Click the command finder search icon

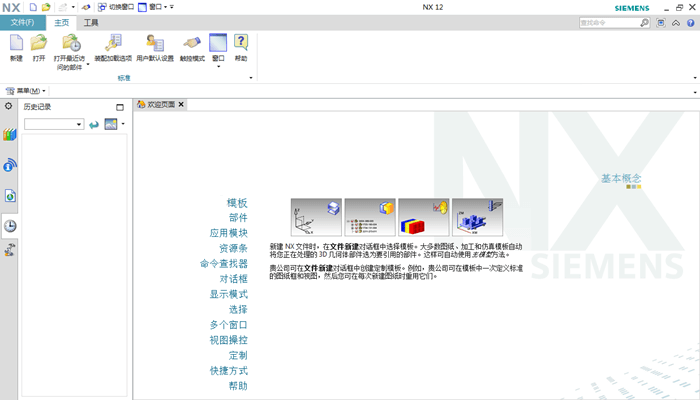point(644,23)
